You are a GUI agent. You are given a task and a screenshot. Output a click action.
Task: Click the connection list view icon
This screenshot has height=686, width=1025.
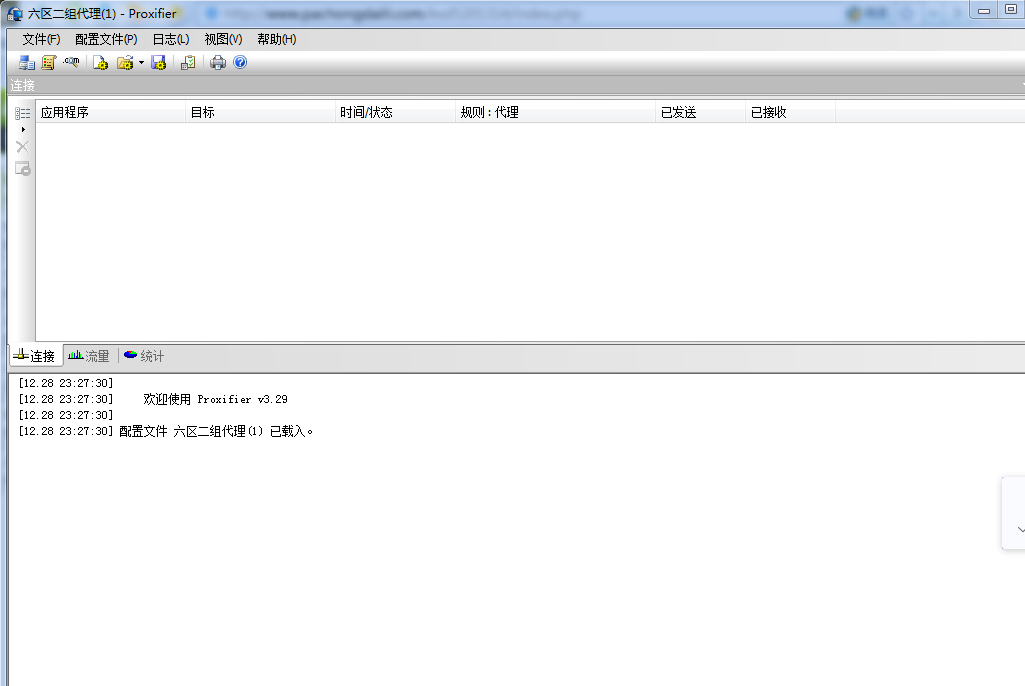[23, 114]
